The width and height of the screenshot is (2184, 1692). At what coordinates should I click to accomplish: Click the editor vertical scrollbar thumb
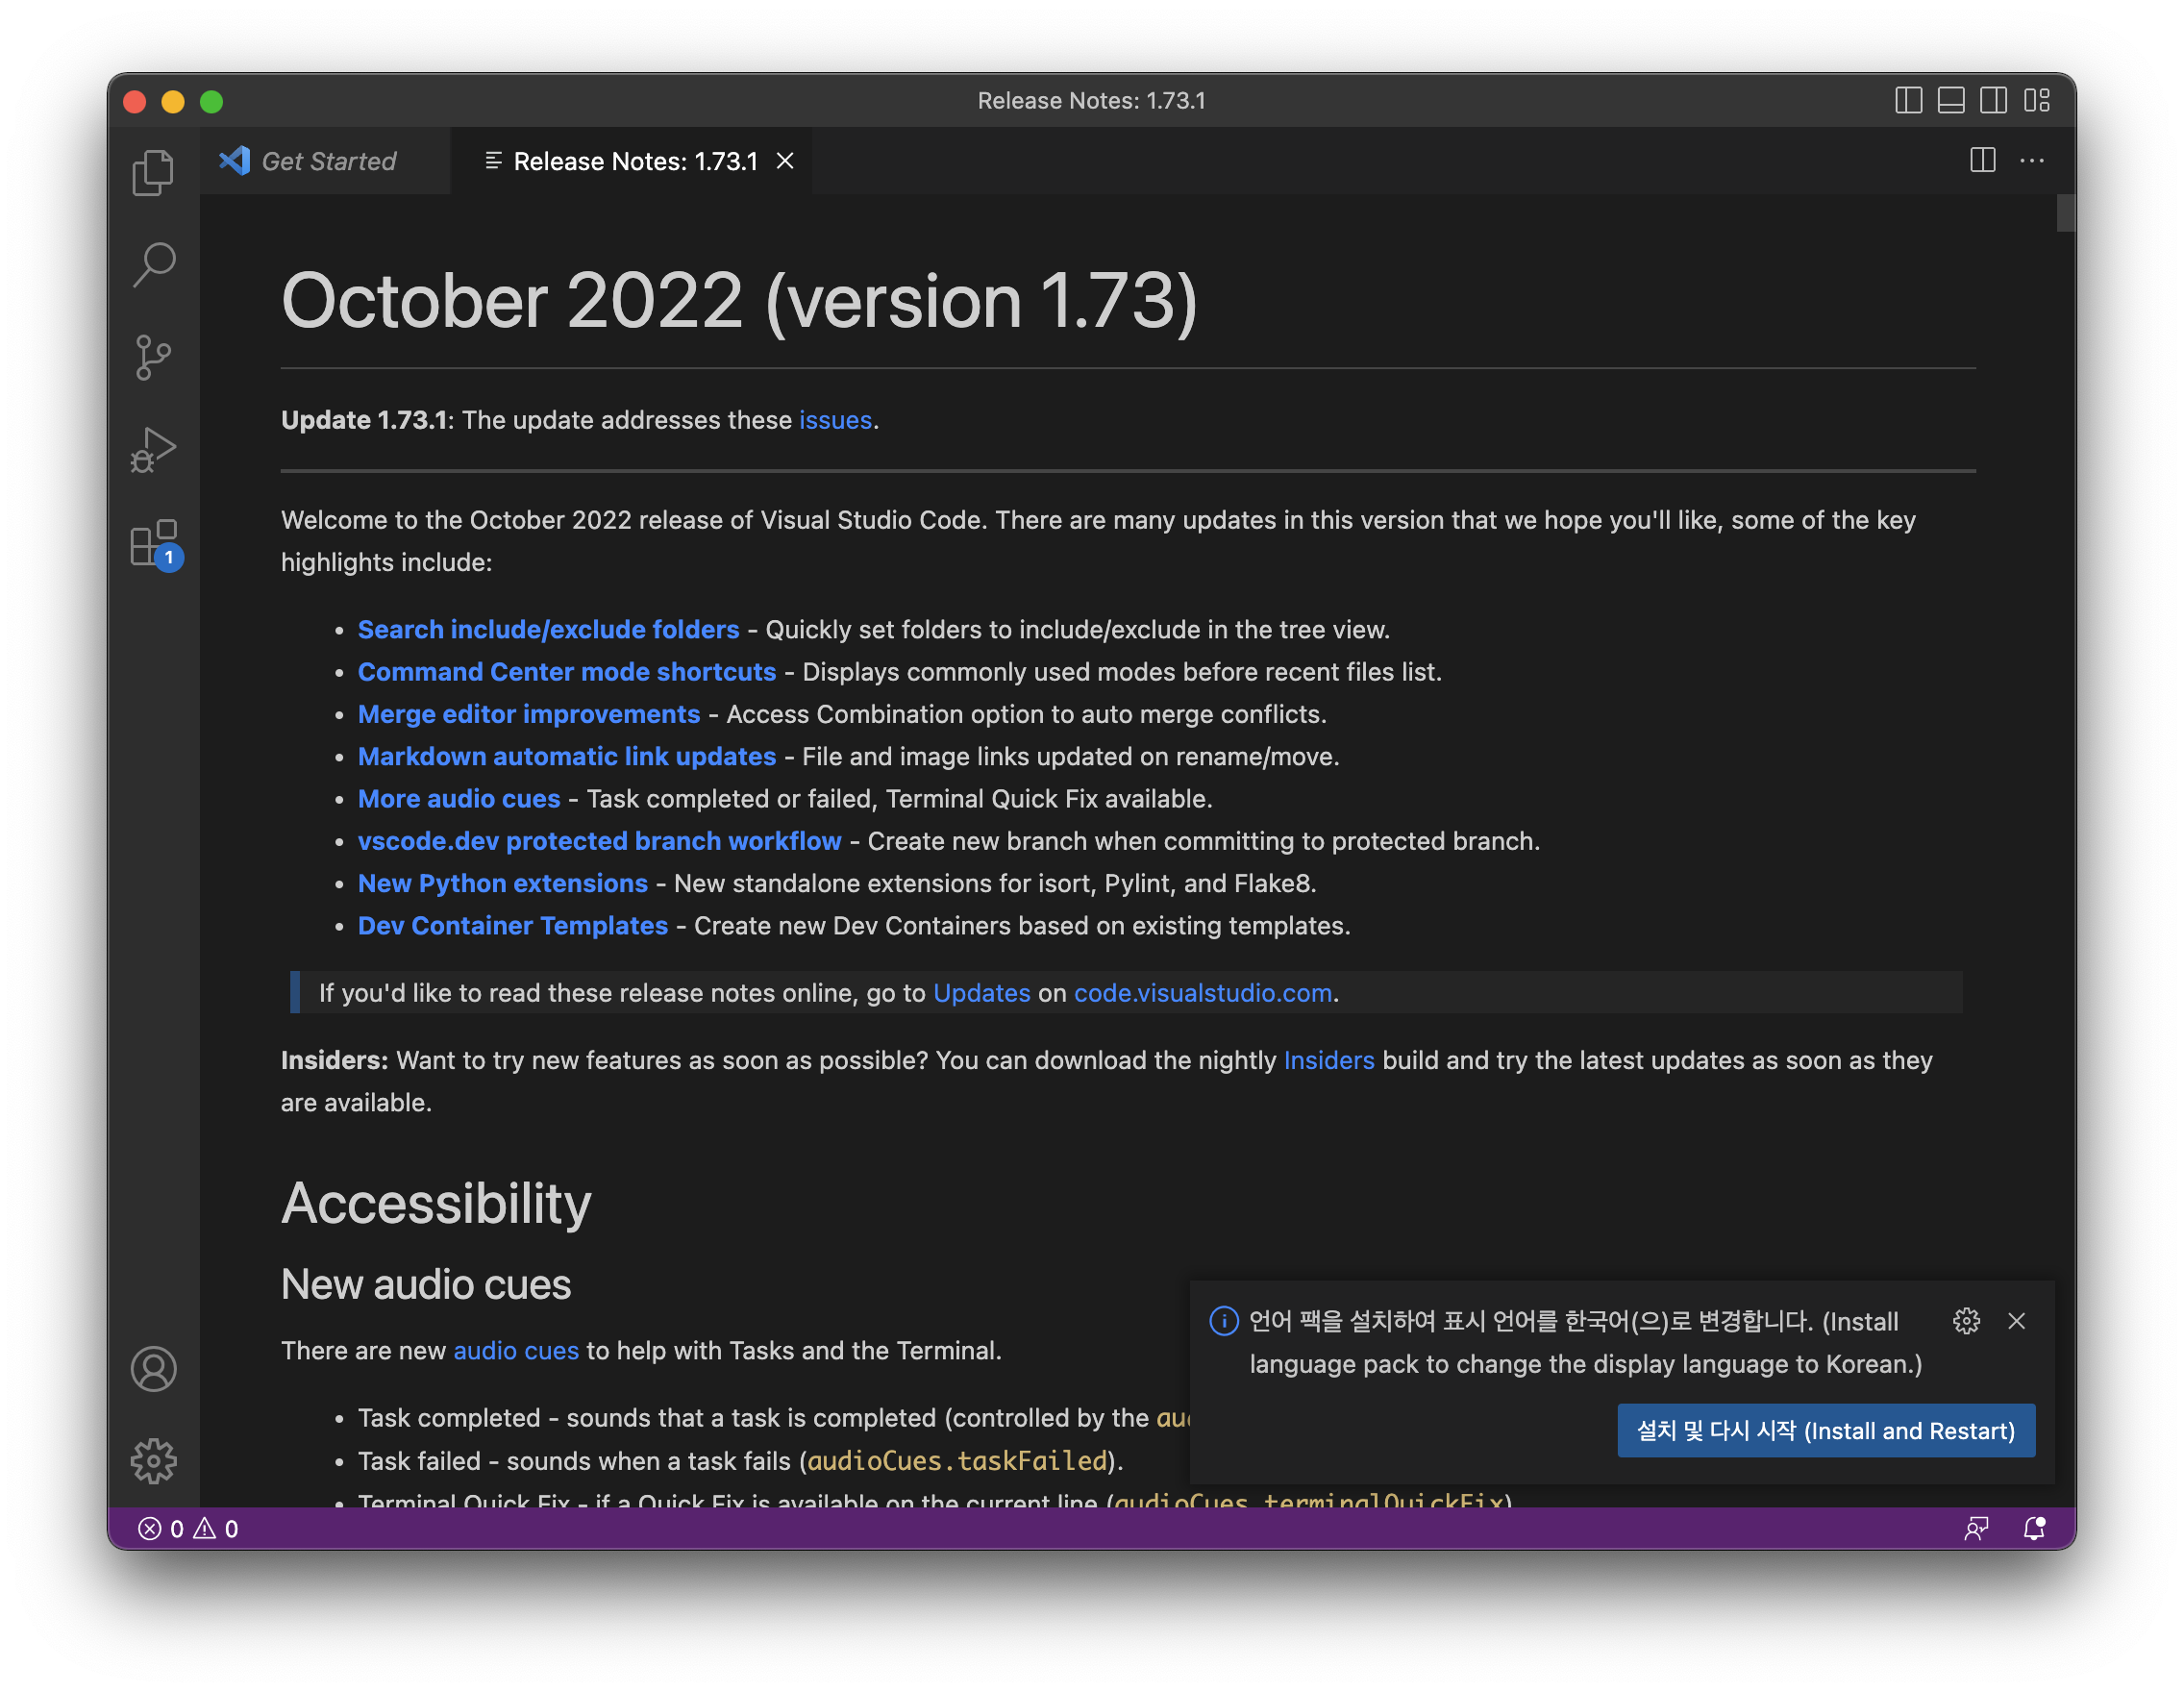(x=2065, y=213)
